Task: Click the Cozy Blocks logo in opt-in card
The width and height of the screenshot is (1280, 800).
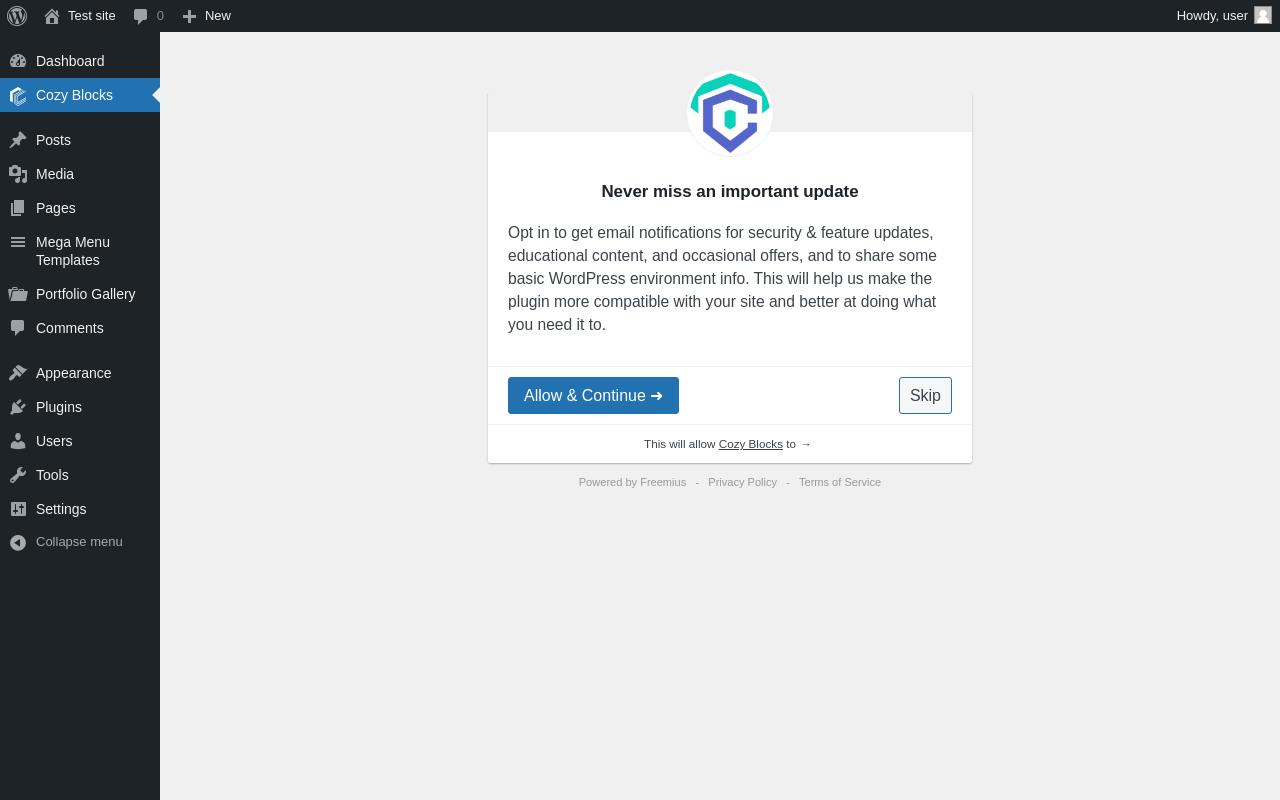Action: click(730, 113)
